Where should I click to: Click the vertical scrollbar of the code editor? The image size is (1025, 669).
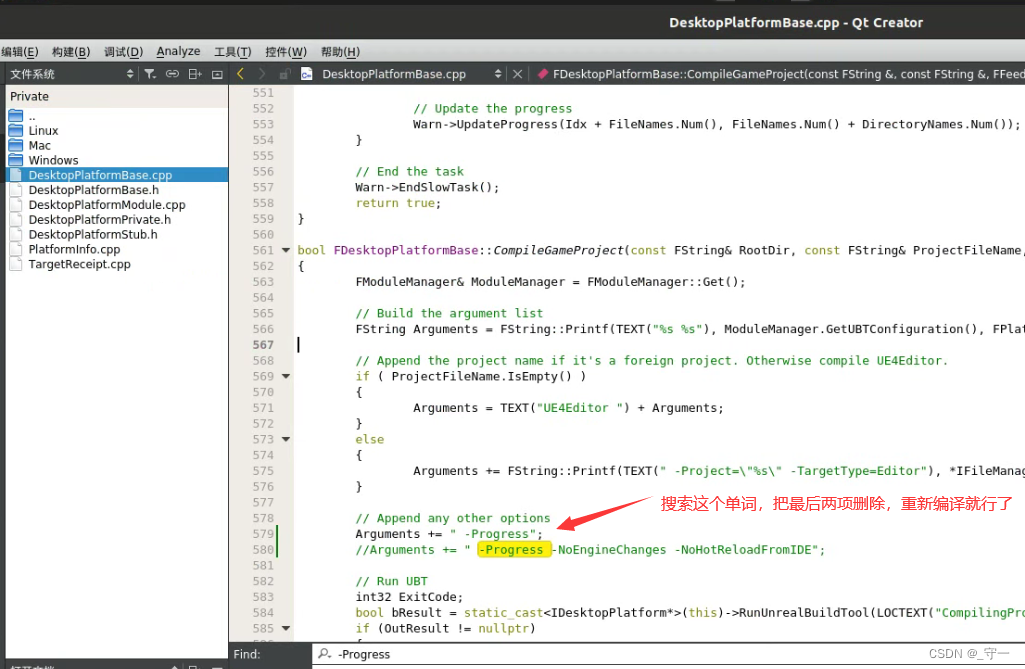click(x=1019, y=300)
